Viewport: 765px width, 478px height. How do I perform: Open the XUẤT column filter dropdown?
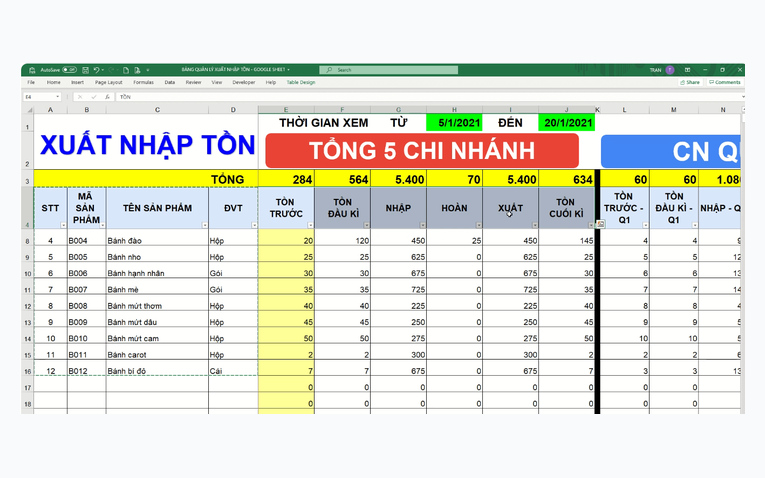[x=535, y=225]
